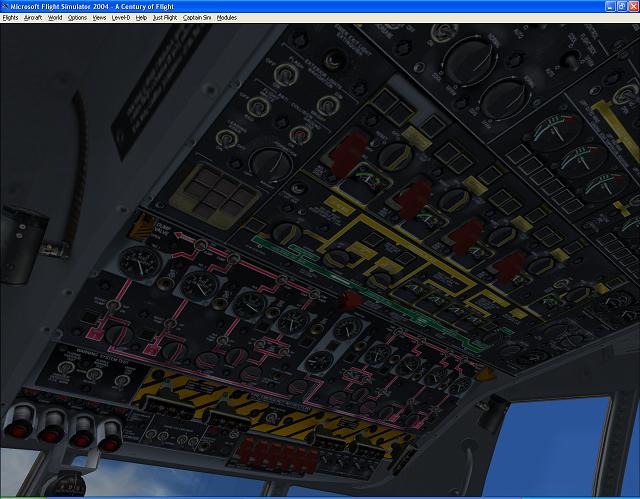Pull the rightmost red engine fire handle

tap(109, 436)
